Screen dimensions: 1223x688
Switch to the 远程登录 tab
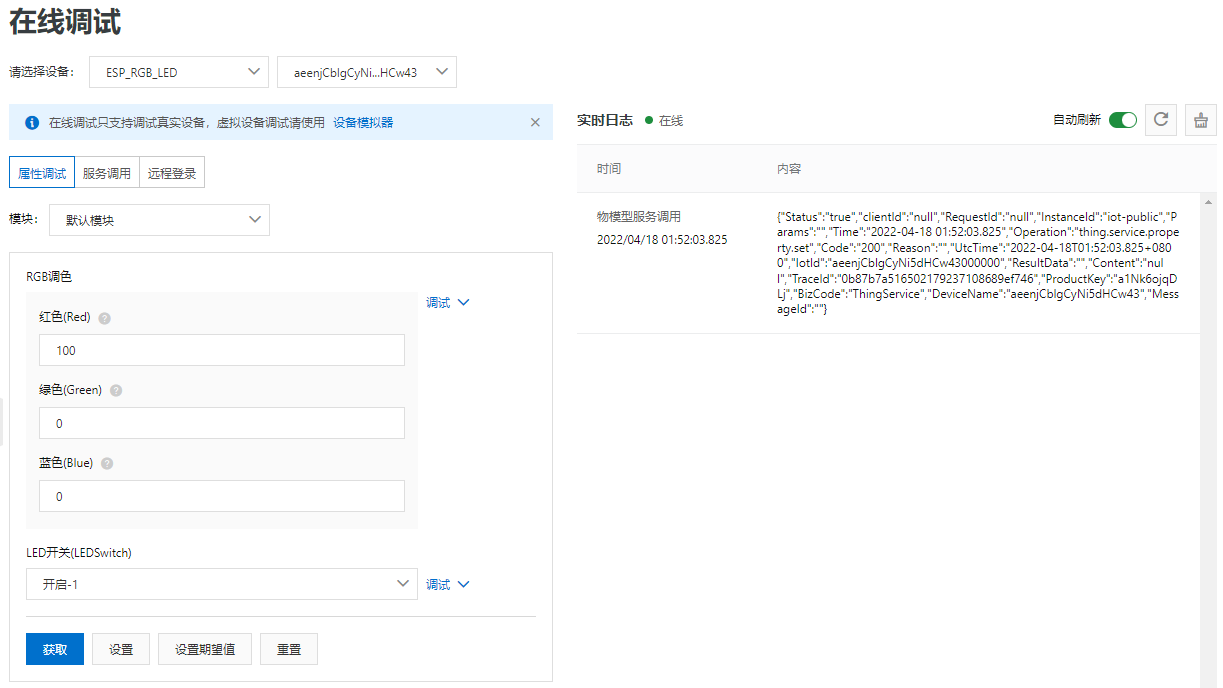point(172,172)
